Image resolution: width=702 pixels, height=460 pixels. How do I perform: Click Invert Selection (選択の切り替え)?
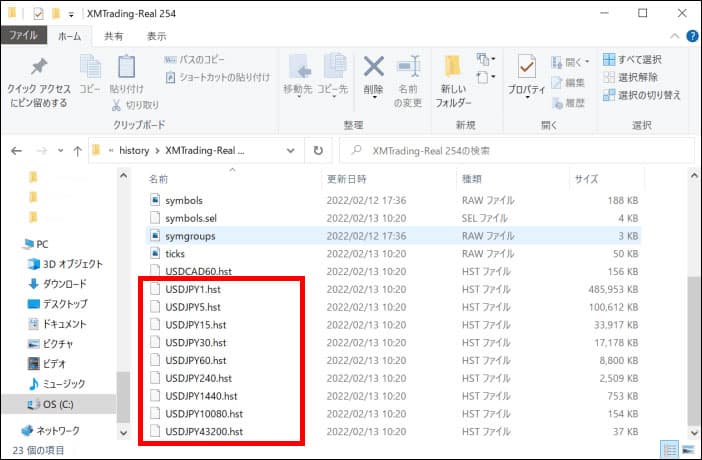coord(642,95)
